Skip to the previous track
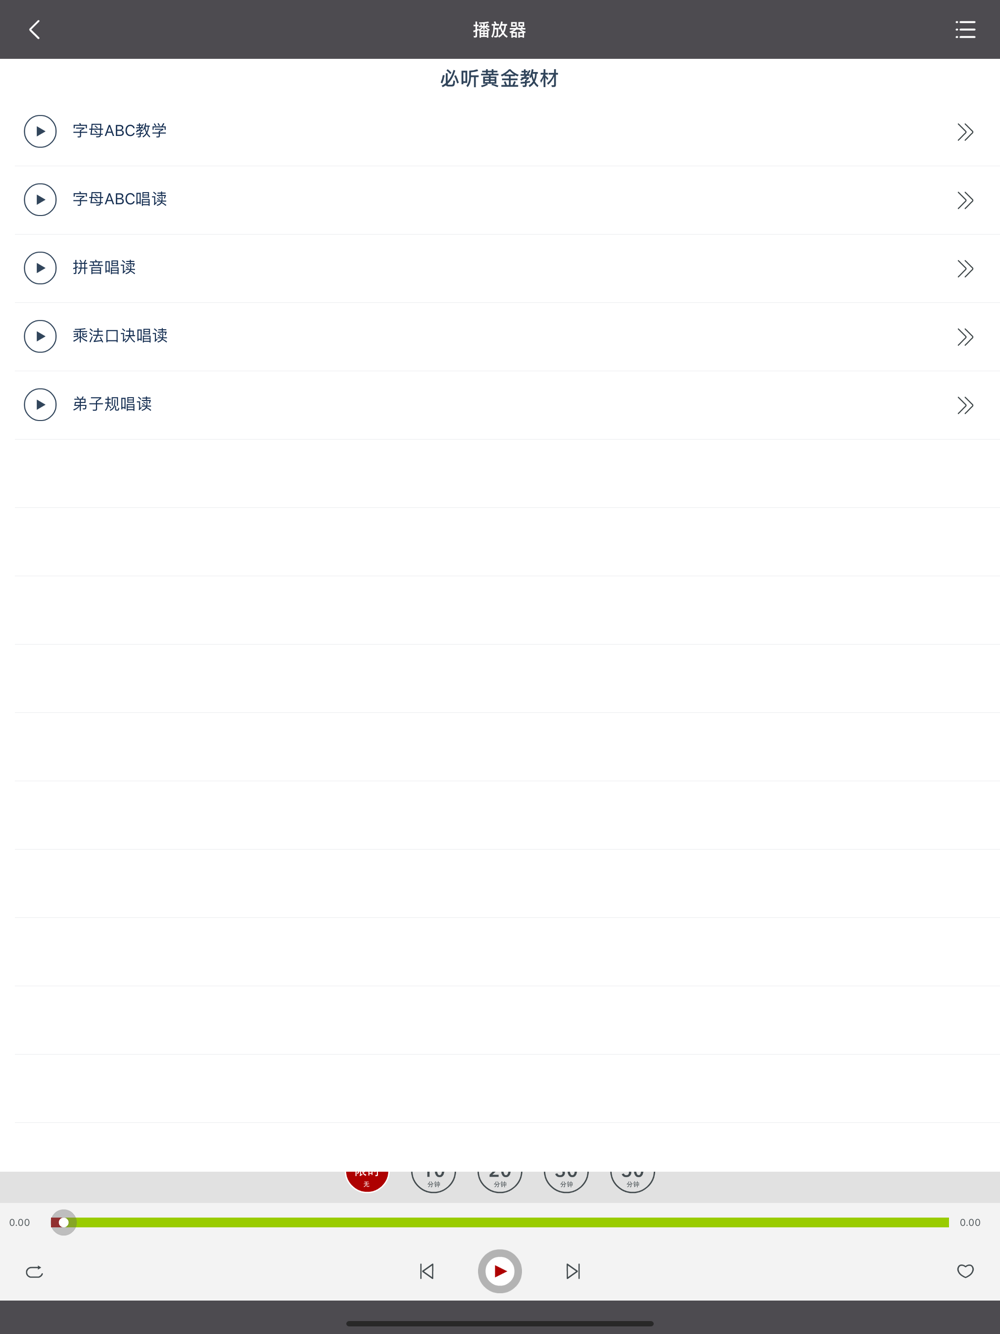Image resolution: width=1000 pixels, height=1334 pixels. point(427,1271)
